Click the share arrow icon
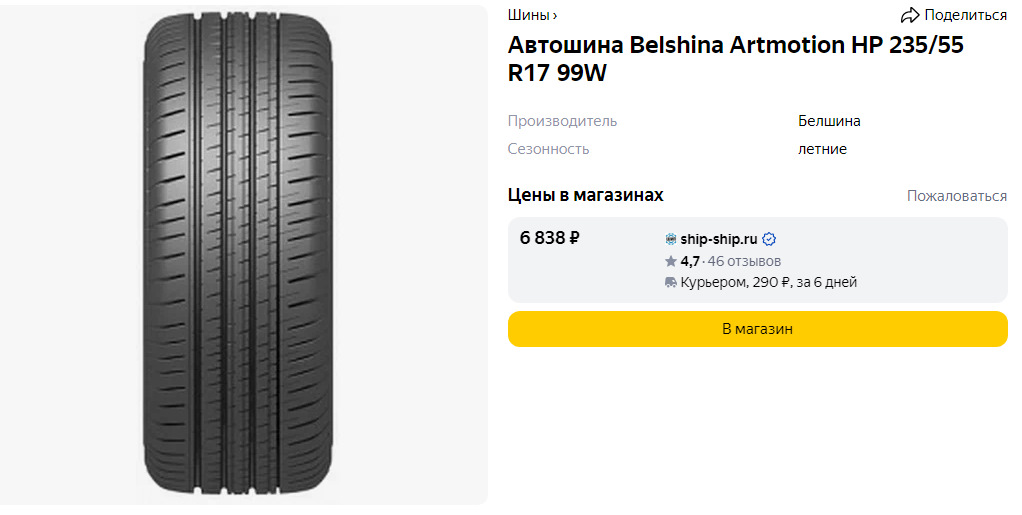Screen dimensions: 1022x515 click(909, 15)
